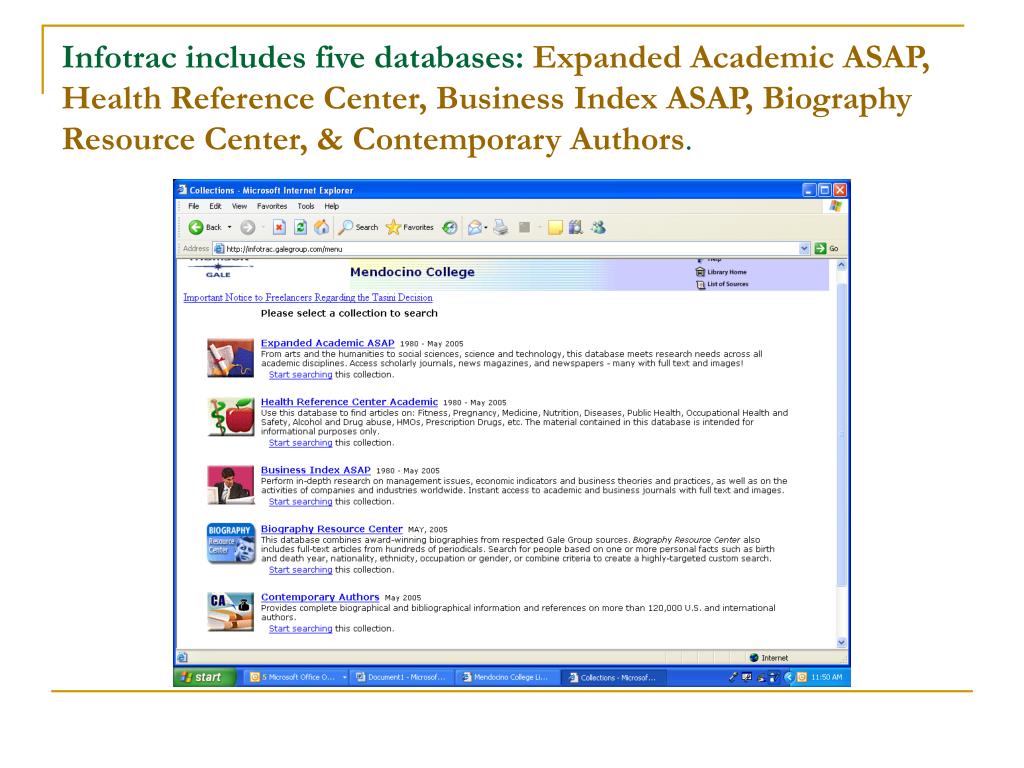This screenshot has width=1024, height=768.
Task: Click the green Go button
Action: [827, 249]
